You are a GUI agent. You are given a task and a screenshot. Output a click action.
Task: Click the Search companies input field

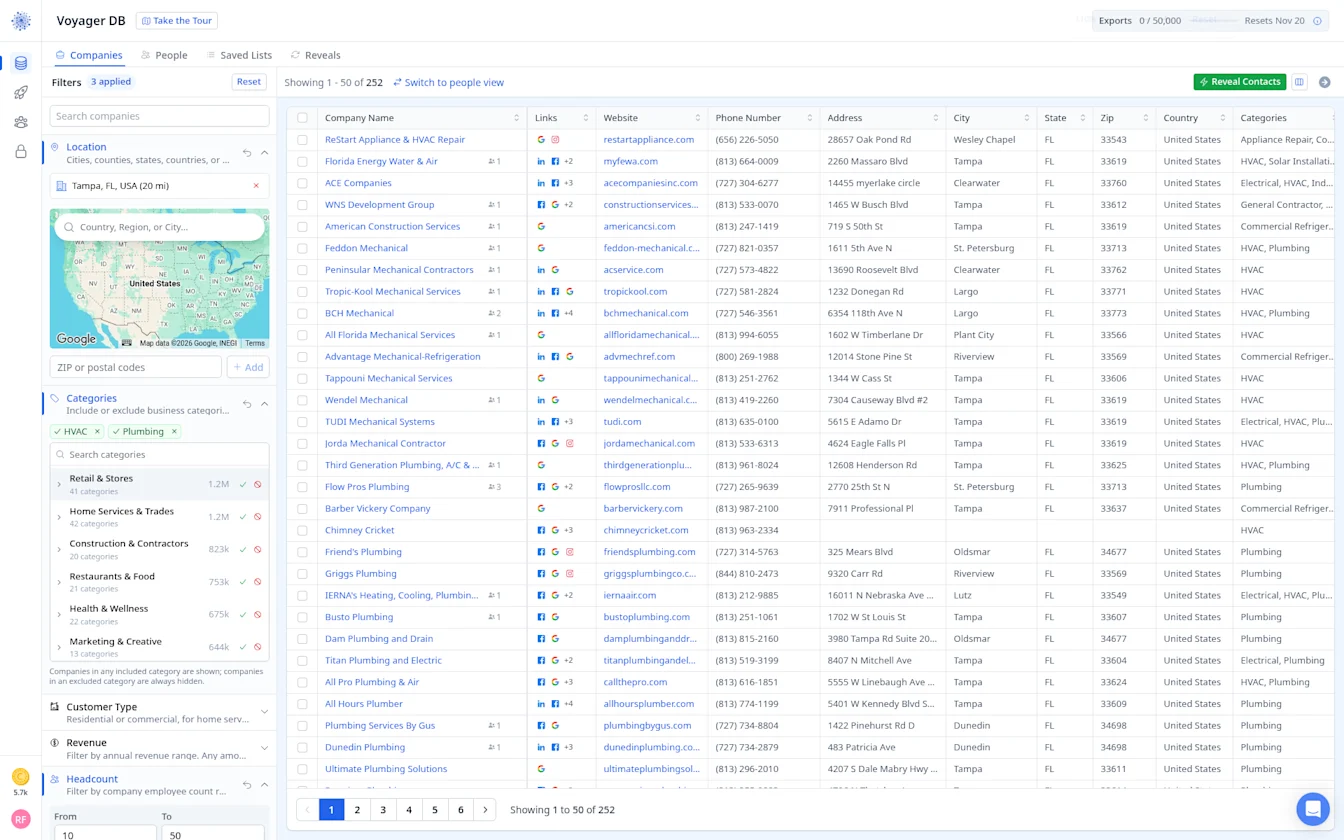pyautogui.click(x=160, y=116)
